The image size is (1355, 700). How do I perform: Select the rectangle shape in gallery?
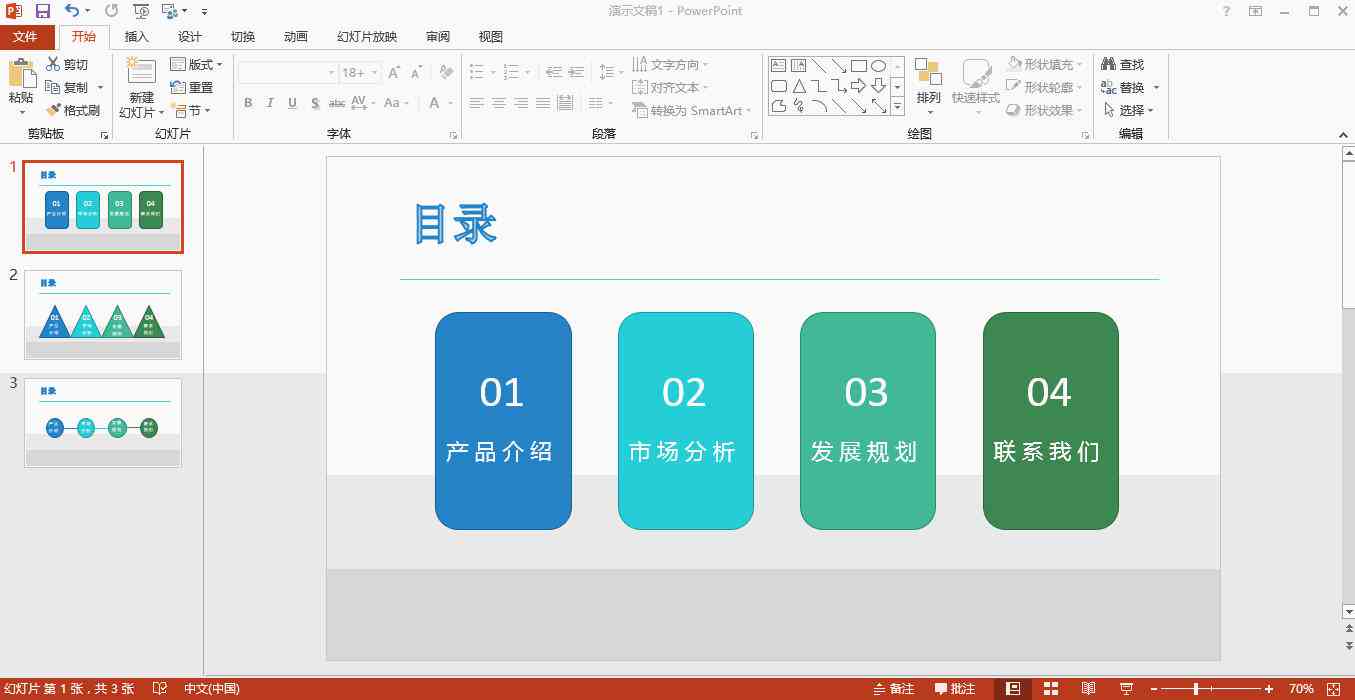click(858, 66)
